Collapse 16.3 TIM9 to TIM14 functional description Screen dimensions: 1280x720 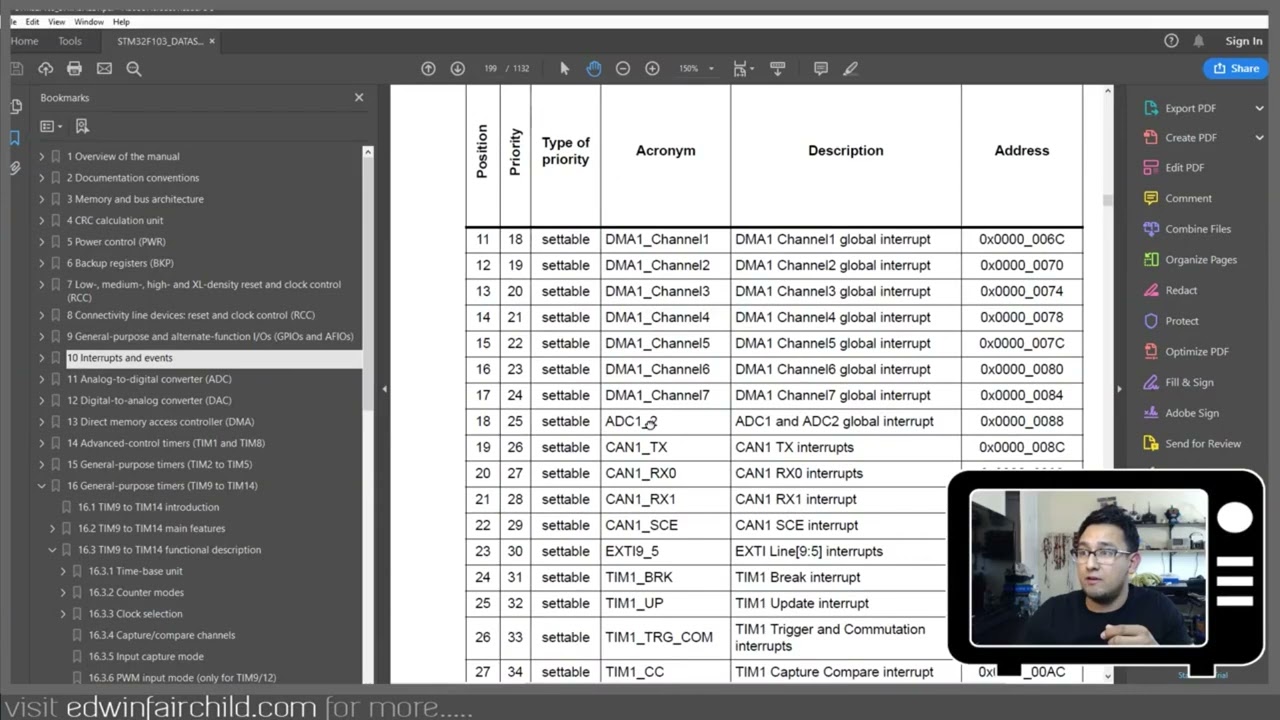pyautogui.click(x=53, y=550)
